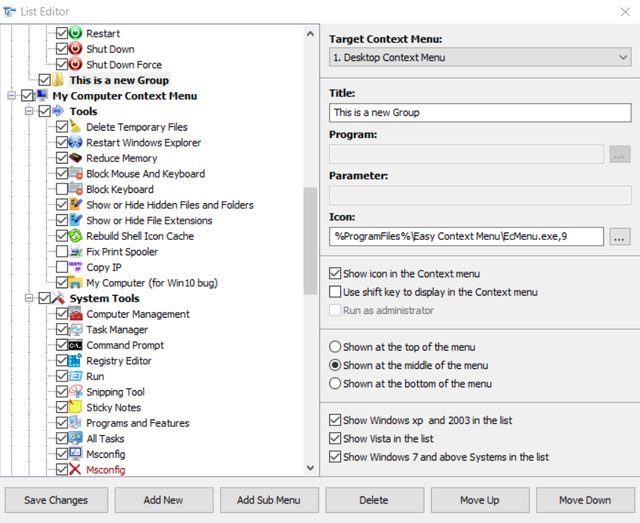Click the Registry Editor blue cubes icon
The image size is (640, 523).
click(x=75, y=361)
